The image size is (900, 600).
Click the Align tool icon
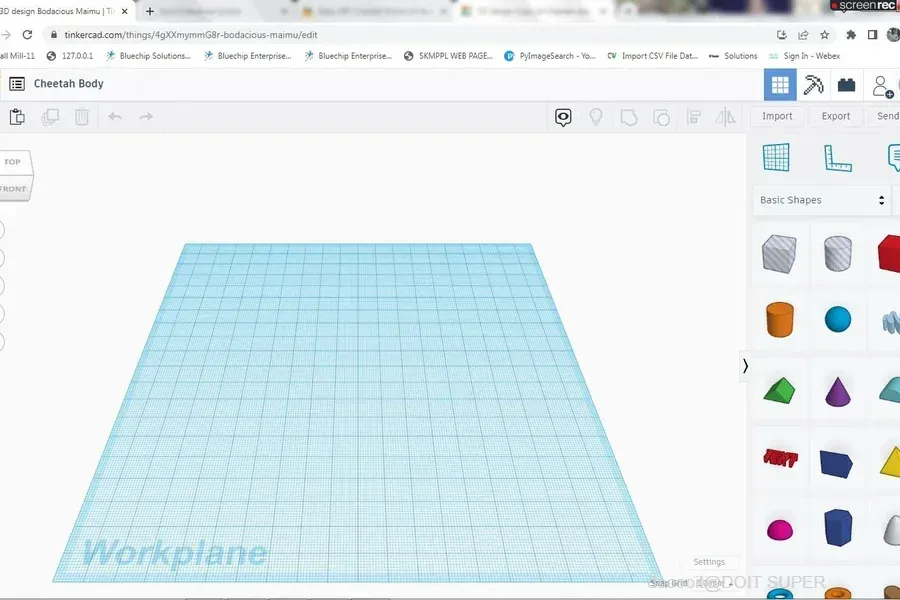tap(693, 117)
